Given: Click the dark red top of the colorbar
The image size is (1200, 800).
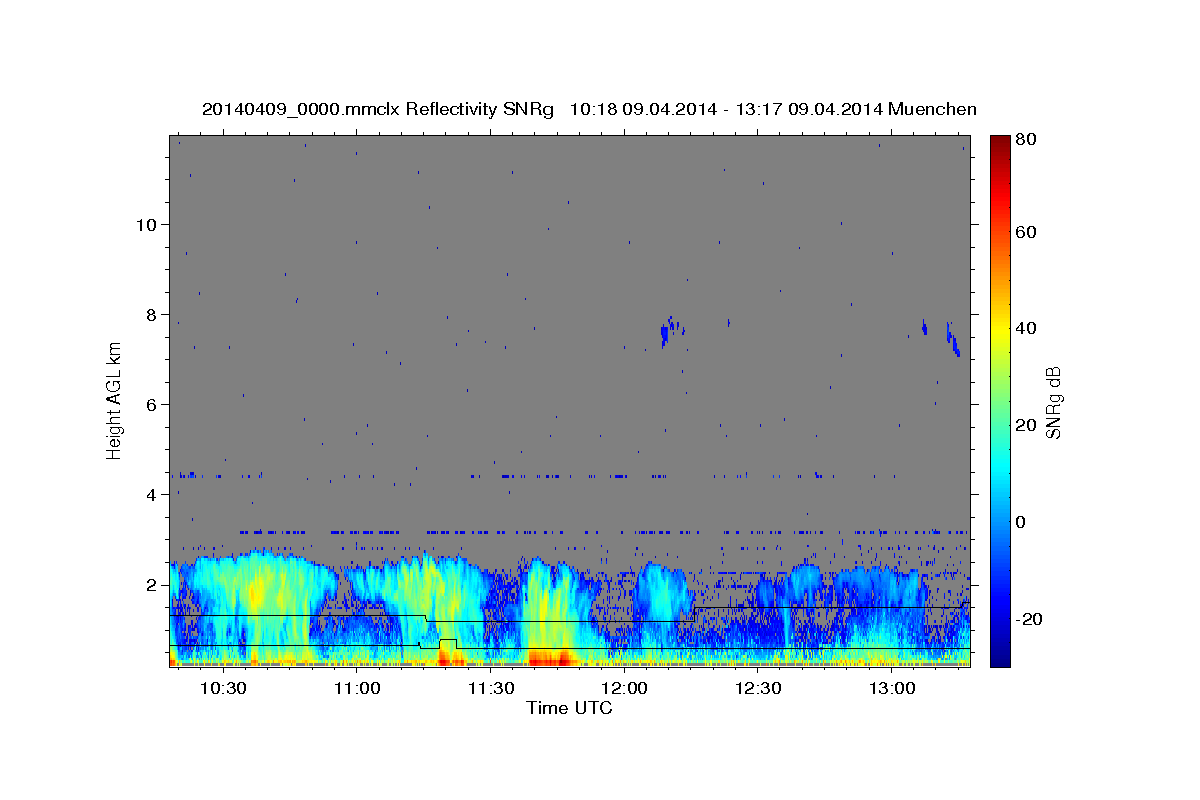Looking at the screenshot, I should [x=999, y=143].
